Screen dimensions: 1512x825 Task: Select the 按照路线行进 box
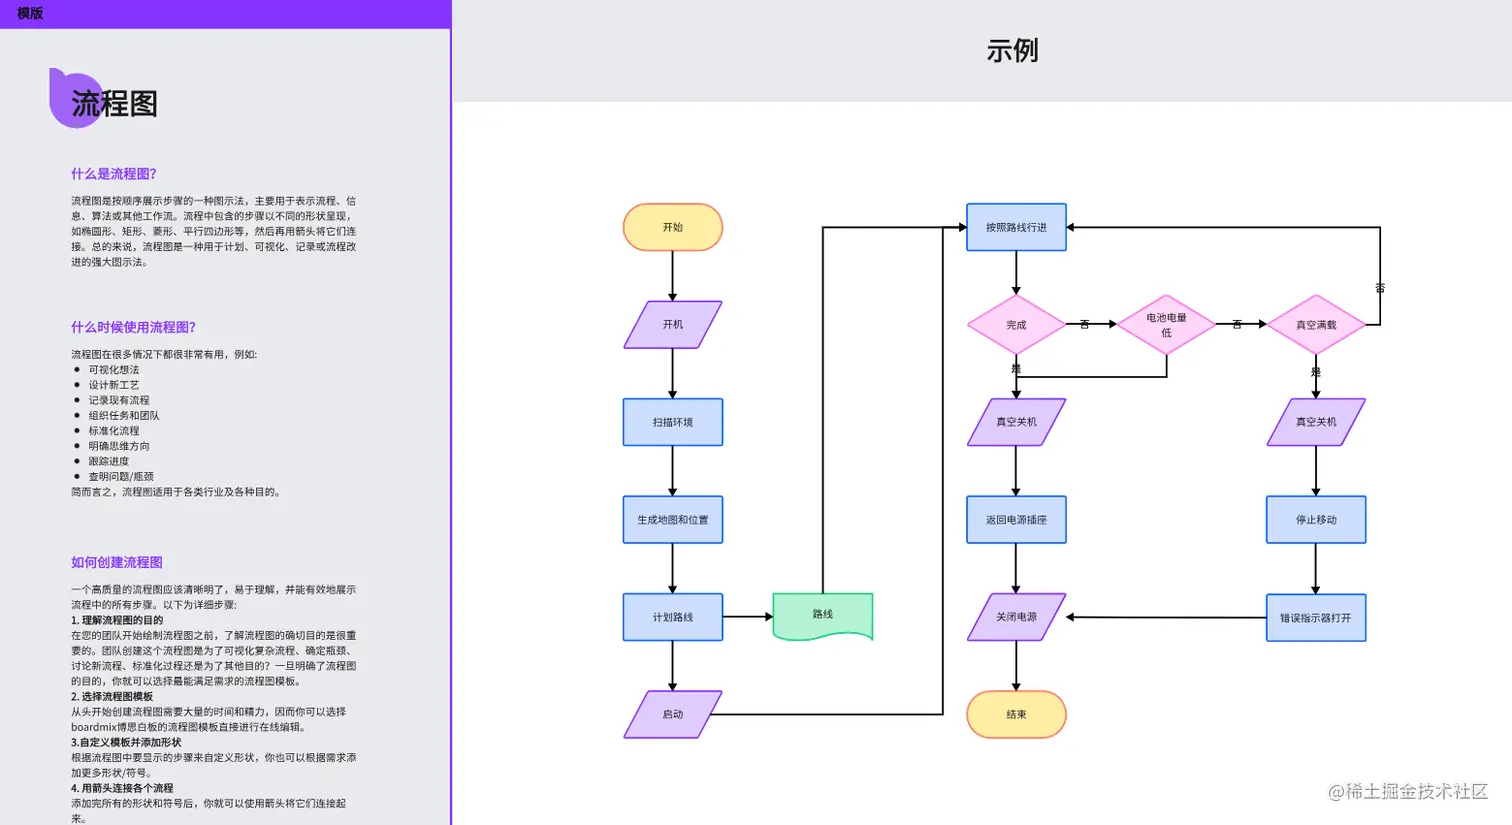pos(1016,227)
